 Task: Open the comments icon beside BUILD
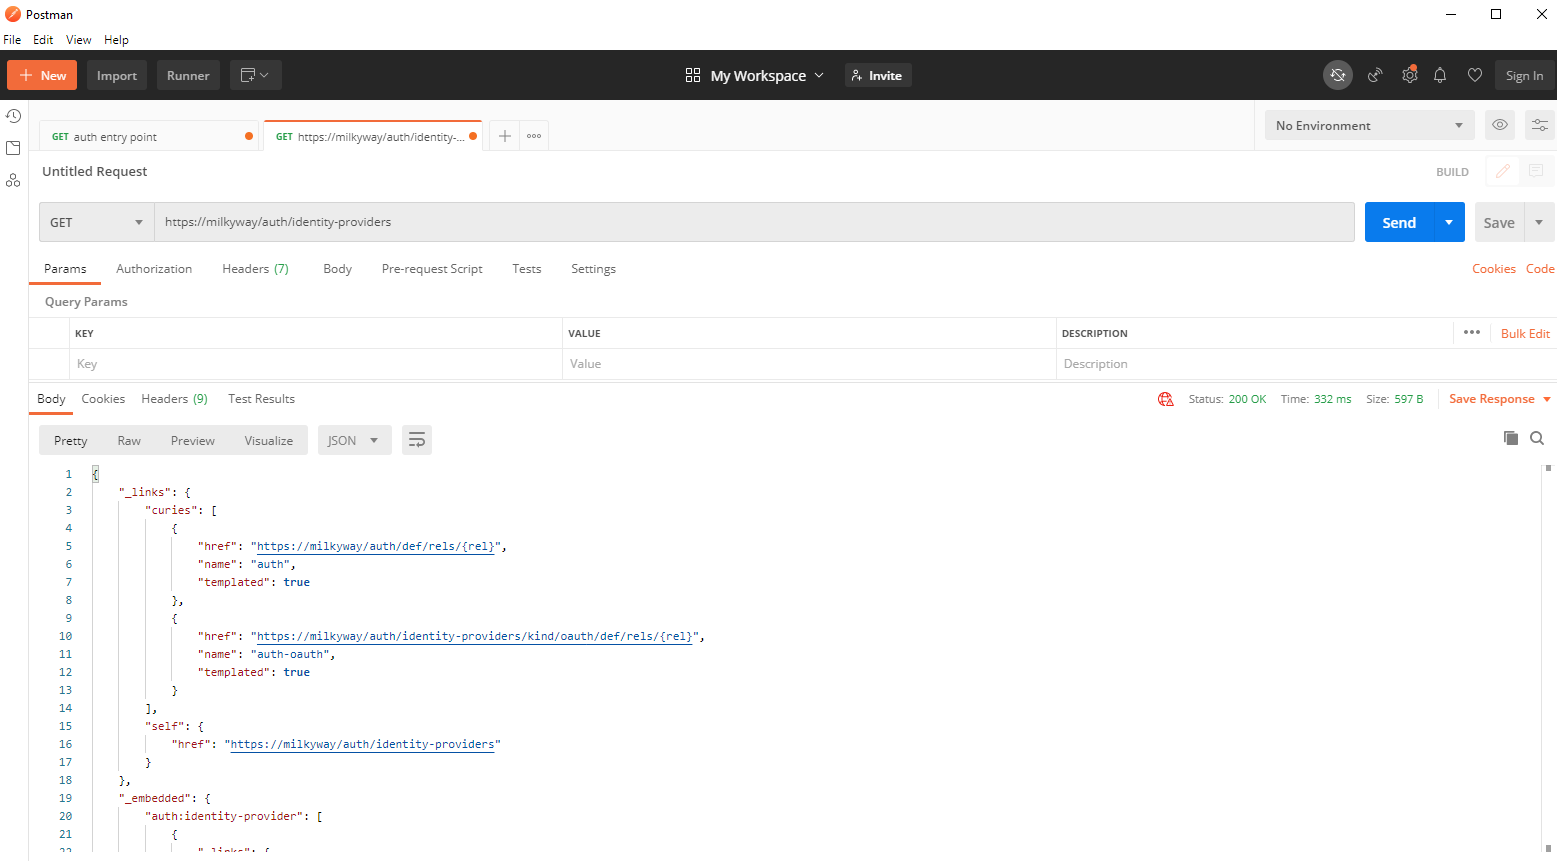1536,171
